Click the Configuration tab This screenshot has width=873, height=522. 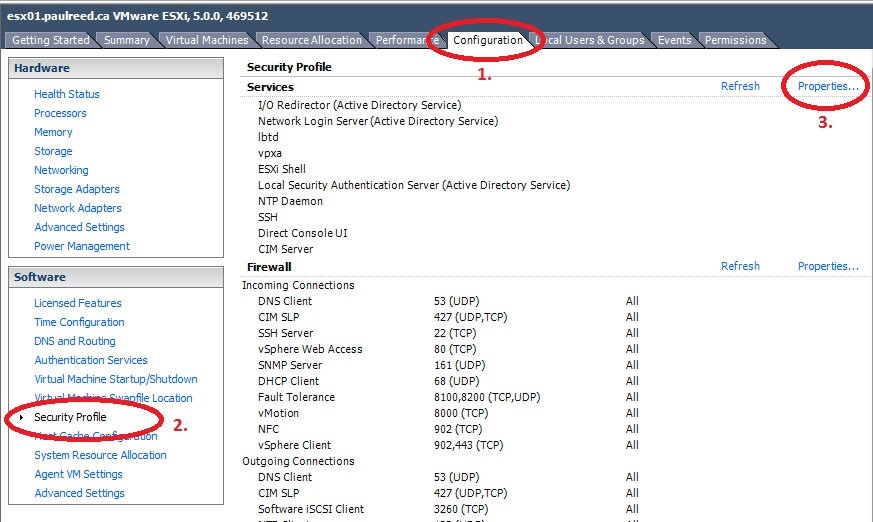[x=487, y=40]
